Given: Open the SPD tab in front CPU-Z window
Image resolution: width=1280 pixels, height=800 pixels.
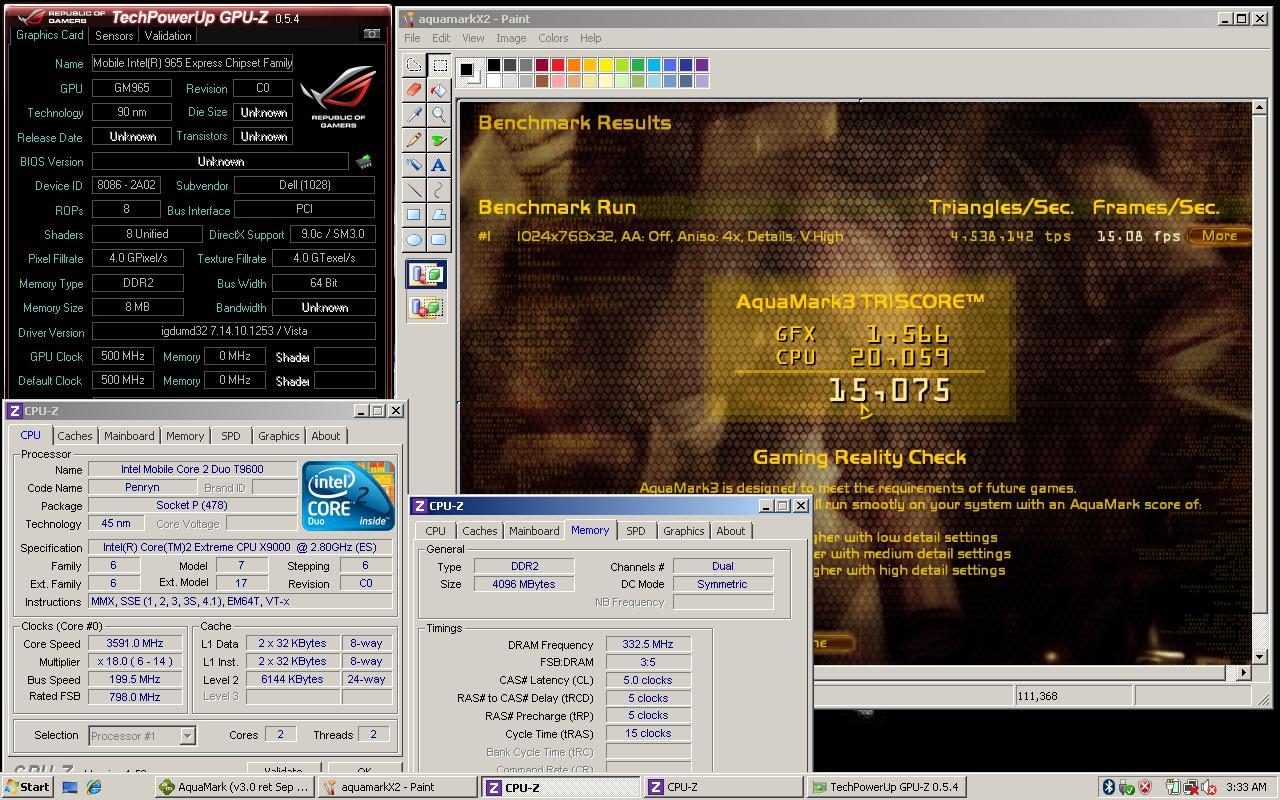Looking at the screenshot, I should coord(635,531).
